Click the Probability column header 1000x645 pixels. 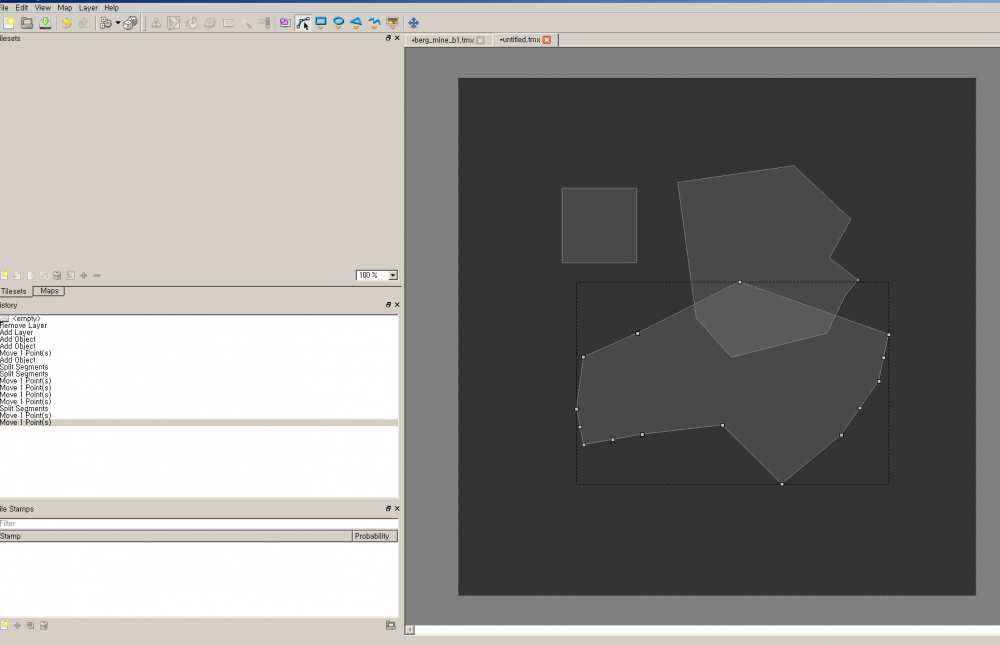click(x=374, y=536)
